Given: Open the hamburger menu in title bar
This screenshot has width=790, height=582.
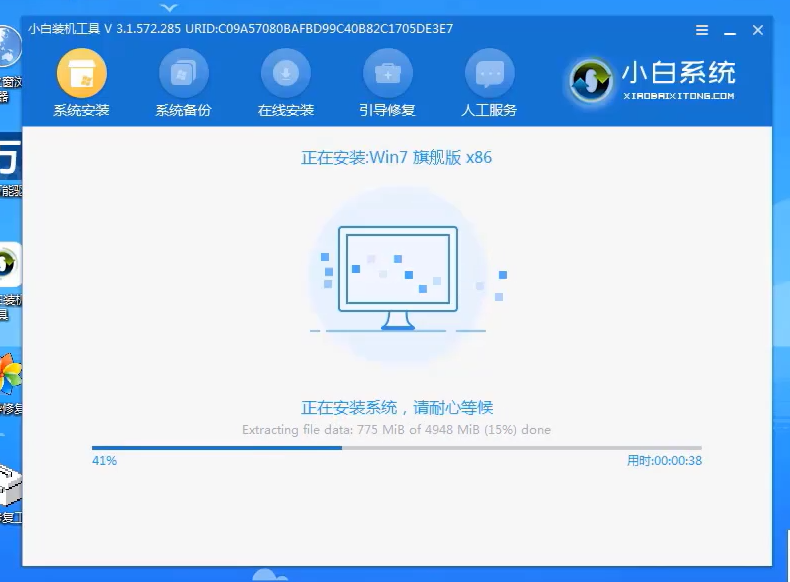Looking at the screenshot, I should [x=704, y=30].
